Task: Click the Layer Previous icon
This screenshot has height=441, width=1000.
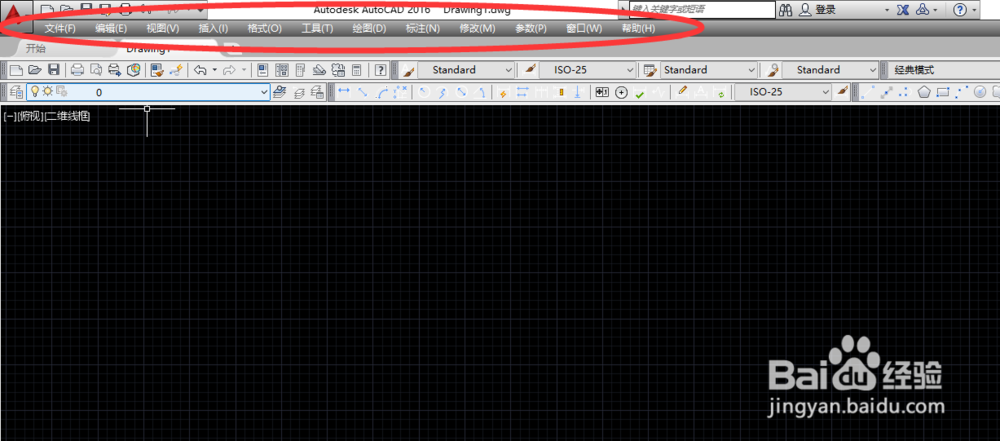Action: [x=298, y=92]
